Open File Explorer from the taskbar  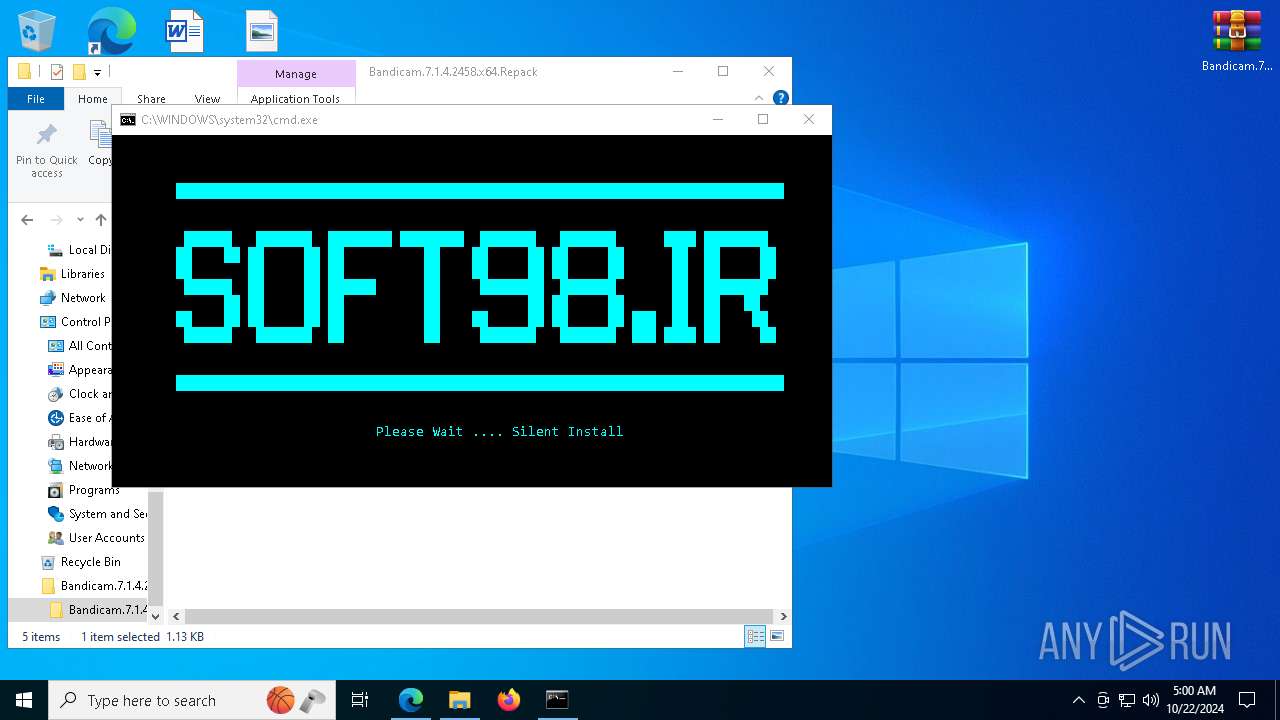click(x=459, y=700)
